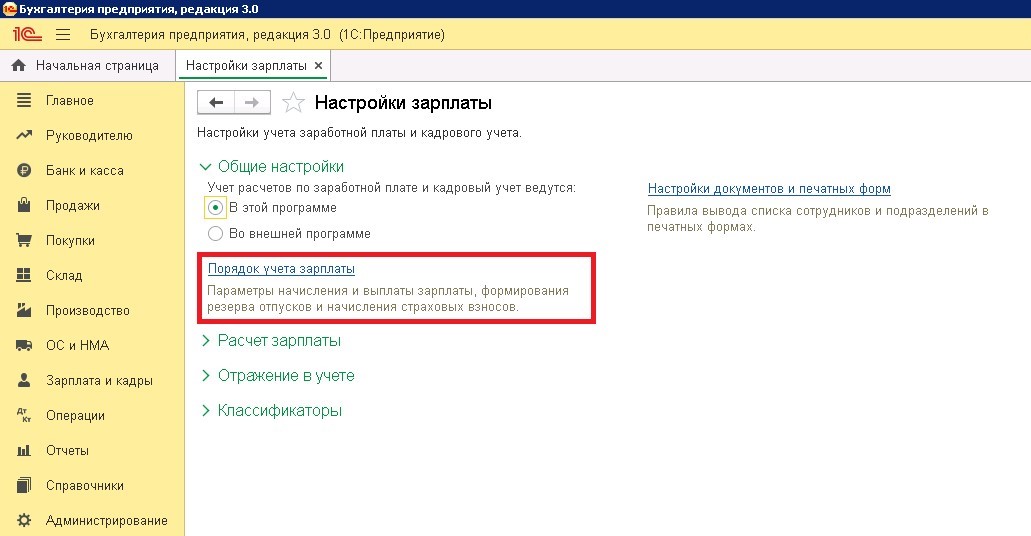Open the Покупки menu section

(x=70, y=240)
